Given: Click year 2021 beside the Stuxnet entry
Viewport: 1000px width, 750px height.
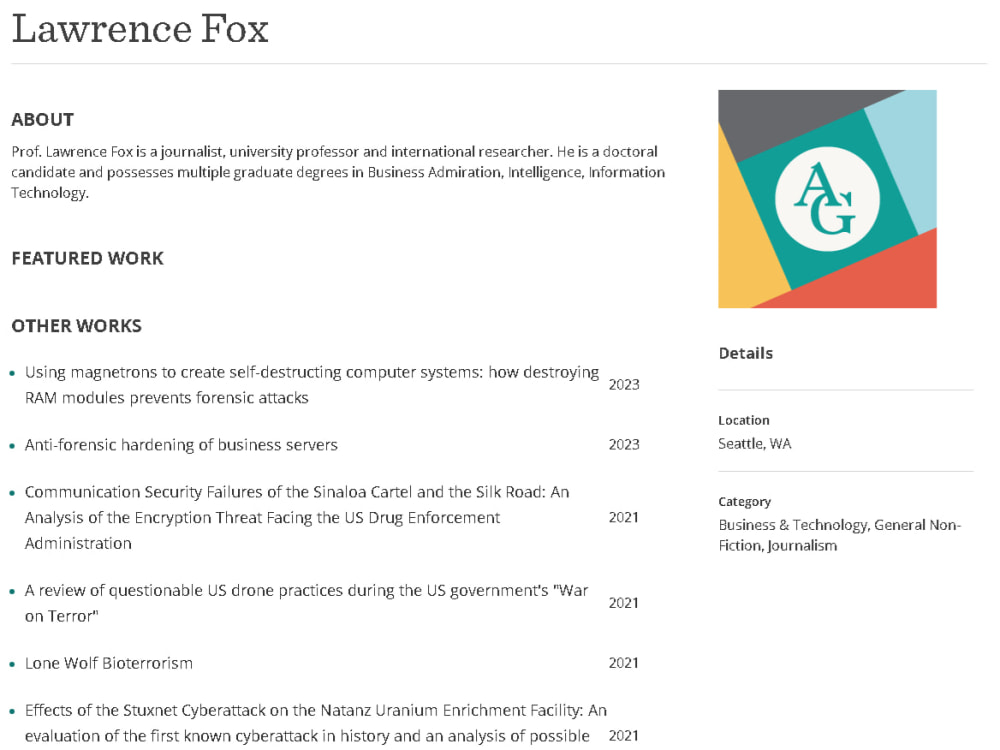Looking at the screenshot, I should click(x=624, y=735).
